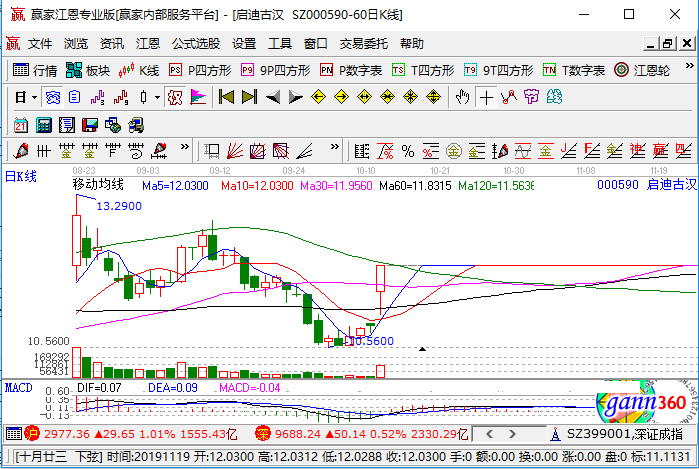699x469 pixels.
Task: Open the P数字表 number table
Action: [x=351, y=70]
